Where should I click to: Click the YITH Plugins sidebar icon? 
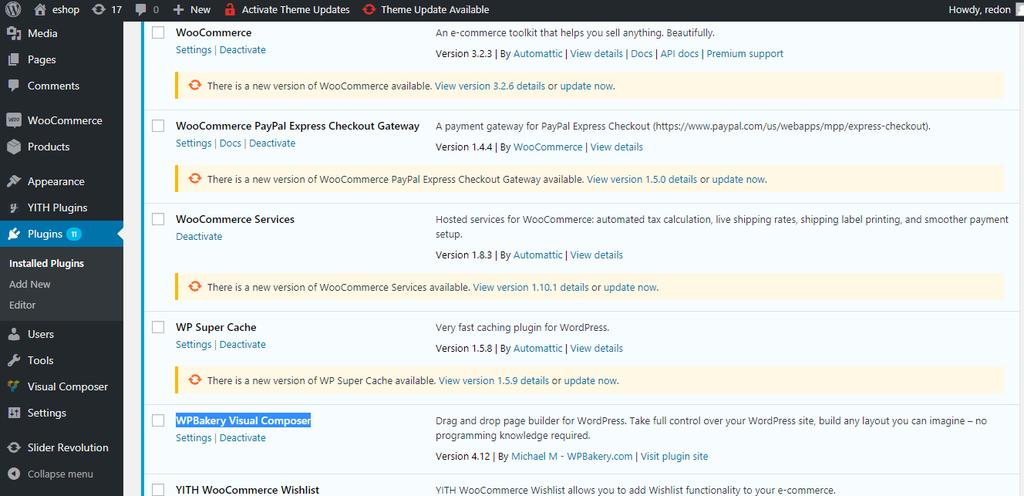[x=14, y=208]
